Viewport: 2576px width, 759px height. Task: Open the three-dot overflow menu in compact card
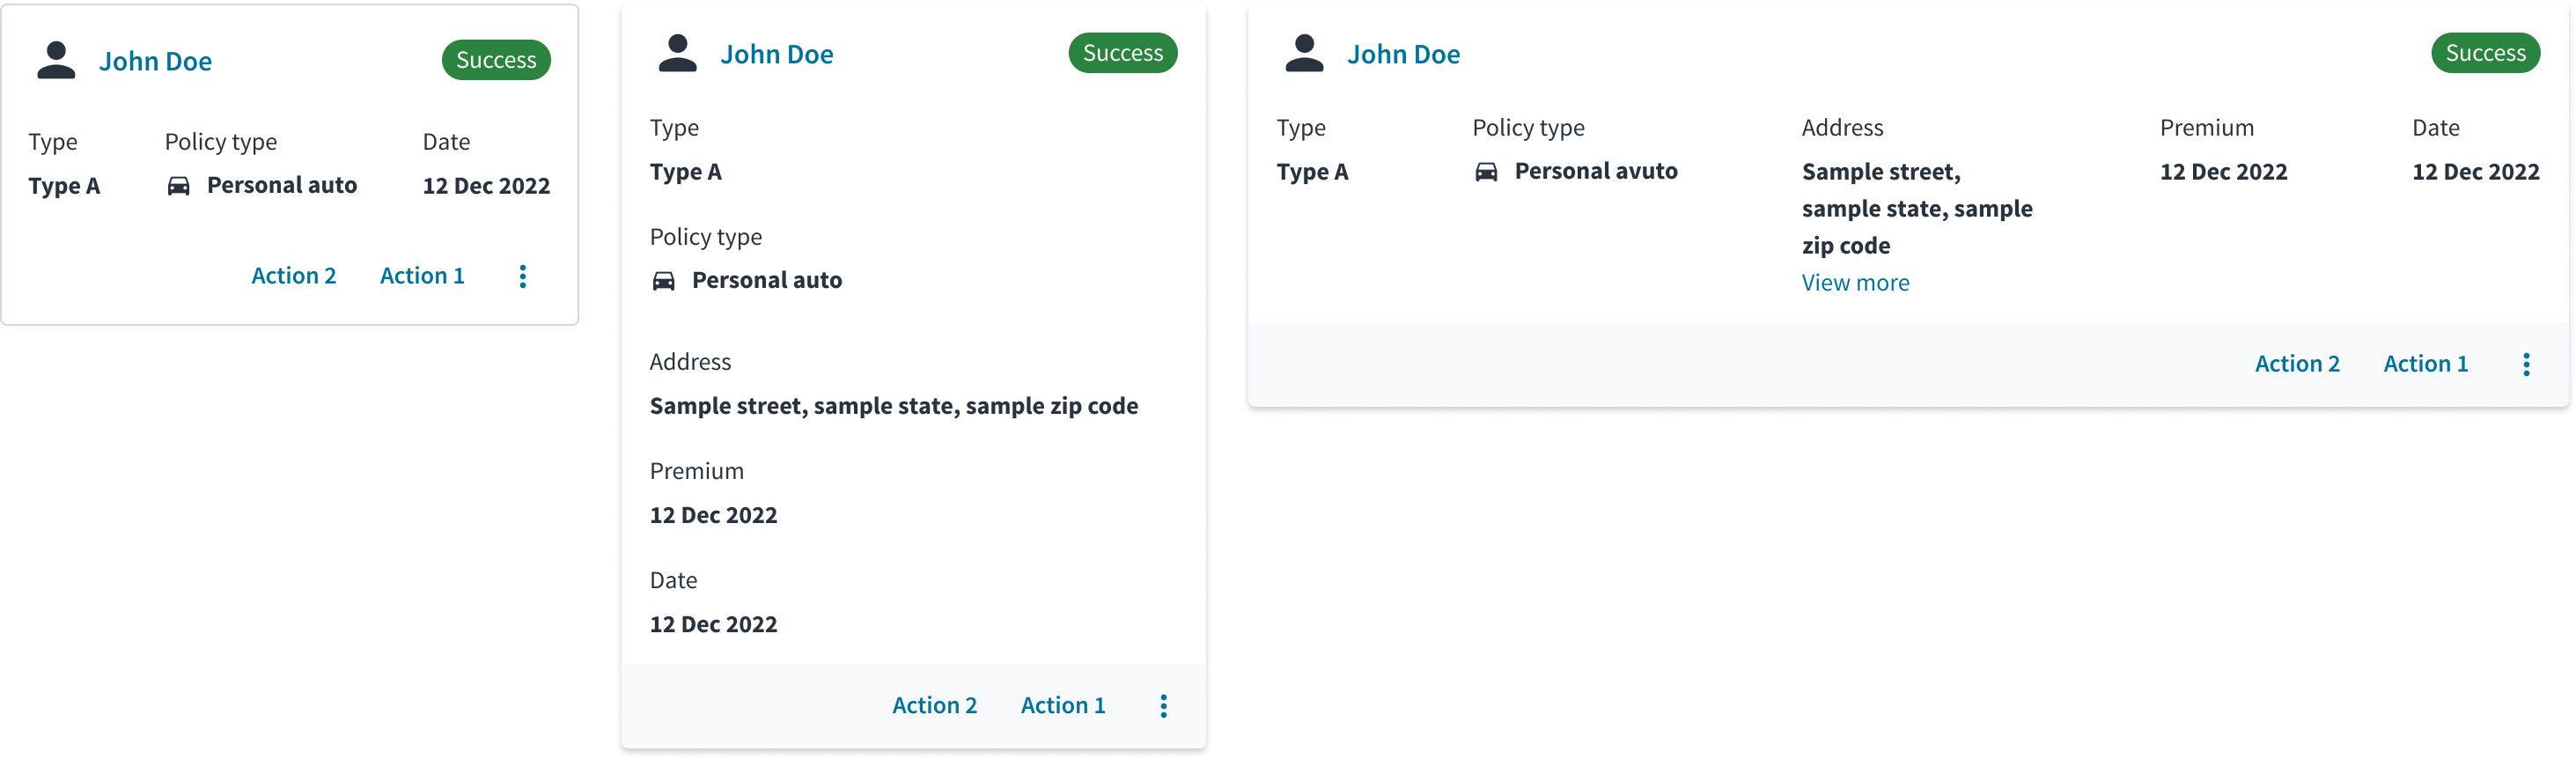523,276
